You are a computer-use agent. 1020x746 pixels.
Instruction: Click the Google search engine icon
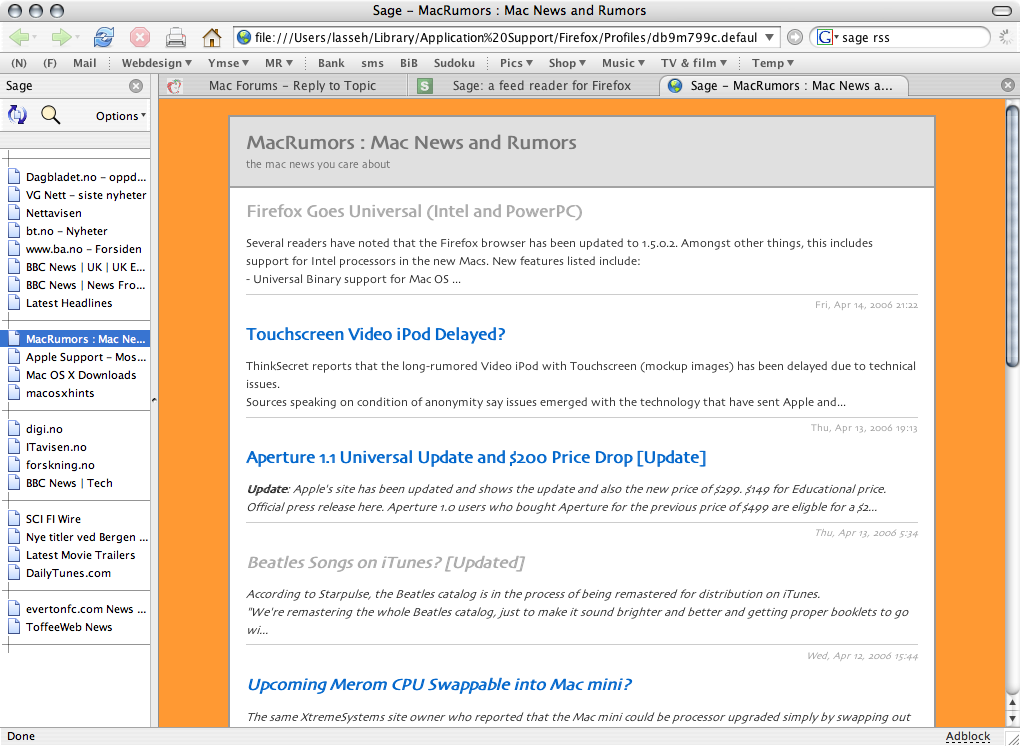tap(824, 37)
